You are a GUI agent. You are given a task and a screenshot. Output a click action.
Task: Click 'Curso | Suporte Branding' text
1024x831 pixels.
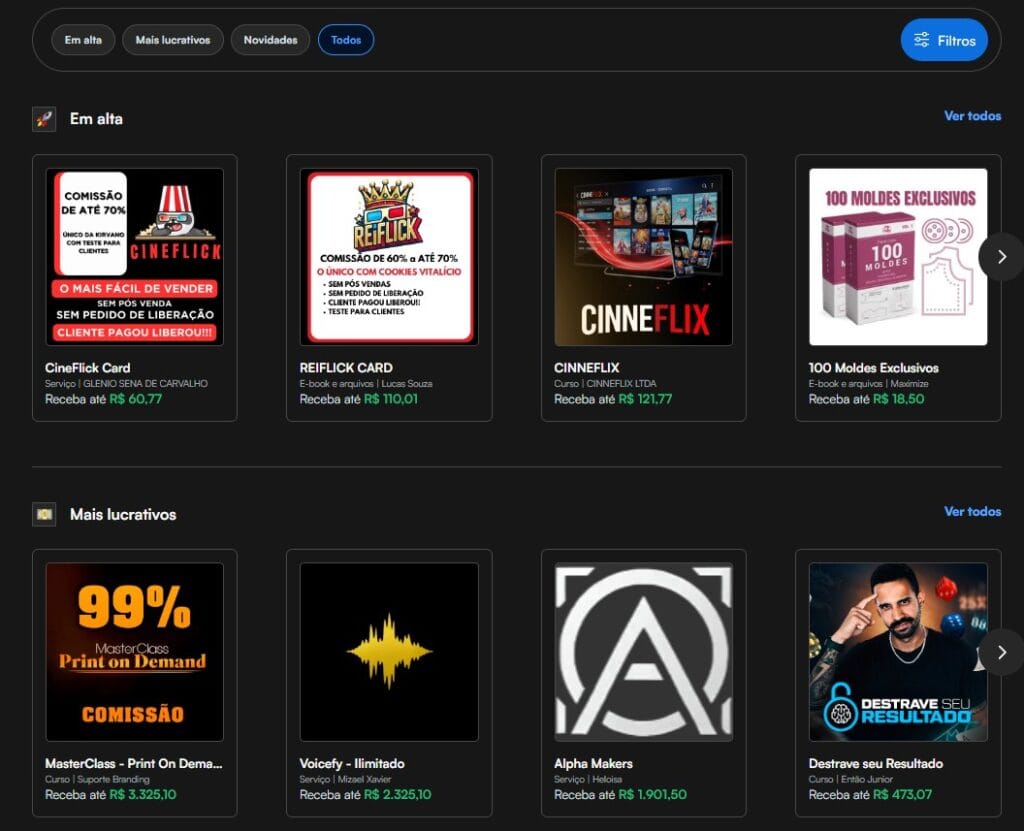point(97,779)
